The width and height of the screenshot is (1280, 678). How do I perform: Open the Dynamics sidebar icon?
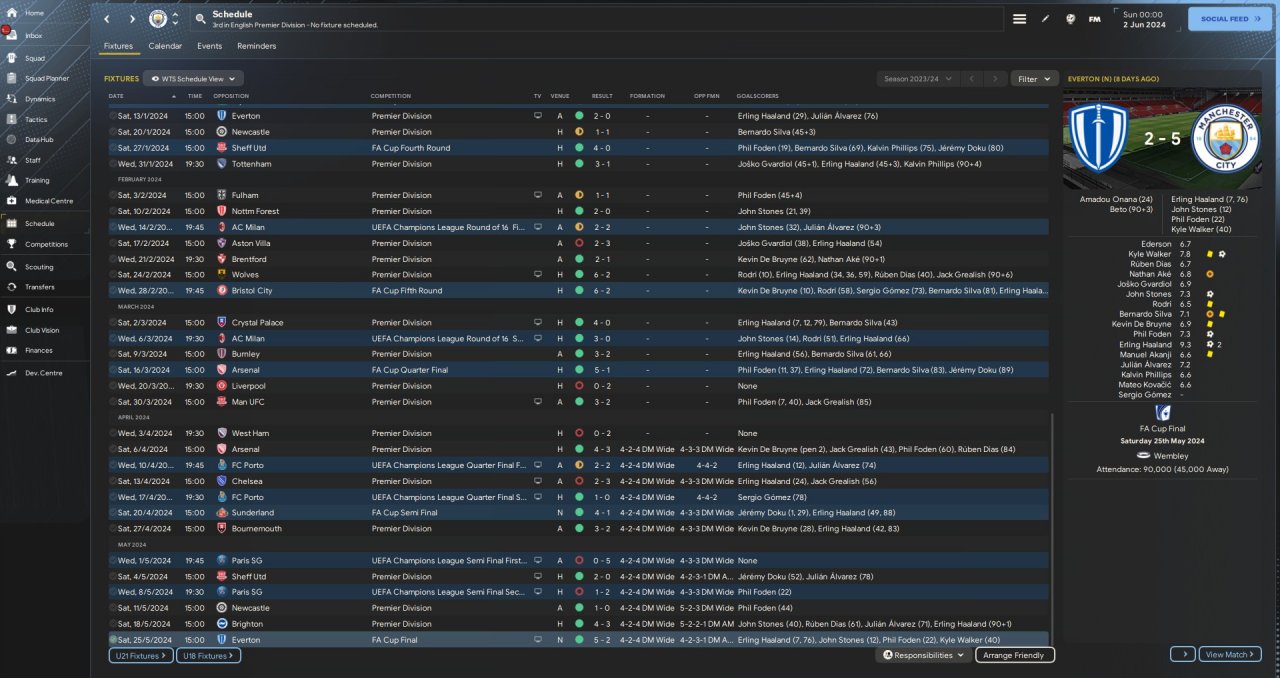click(11, 99)
